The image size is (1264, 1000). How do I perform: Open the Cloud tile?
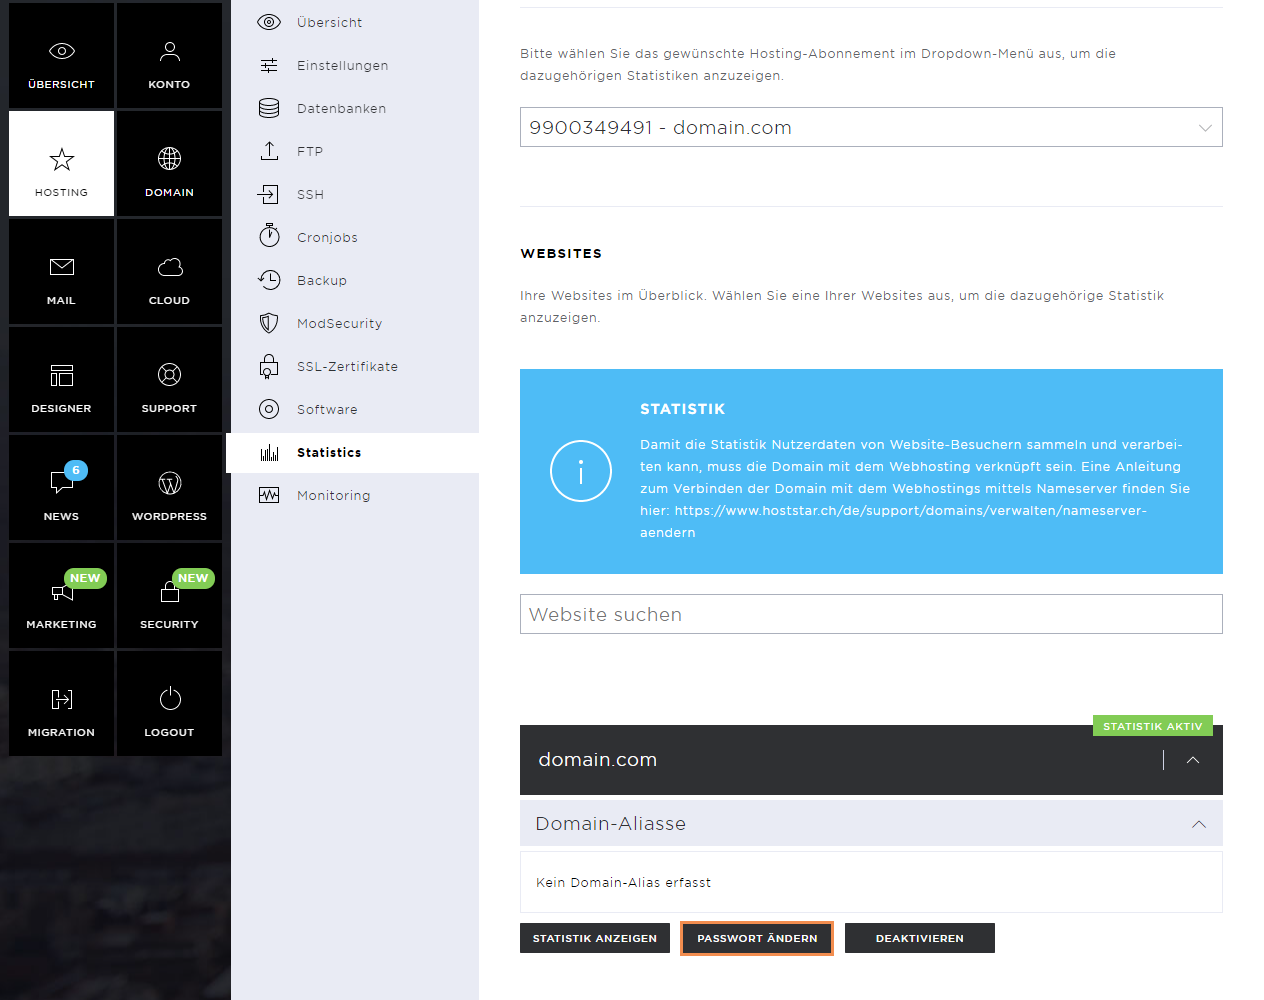[169, 272]
